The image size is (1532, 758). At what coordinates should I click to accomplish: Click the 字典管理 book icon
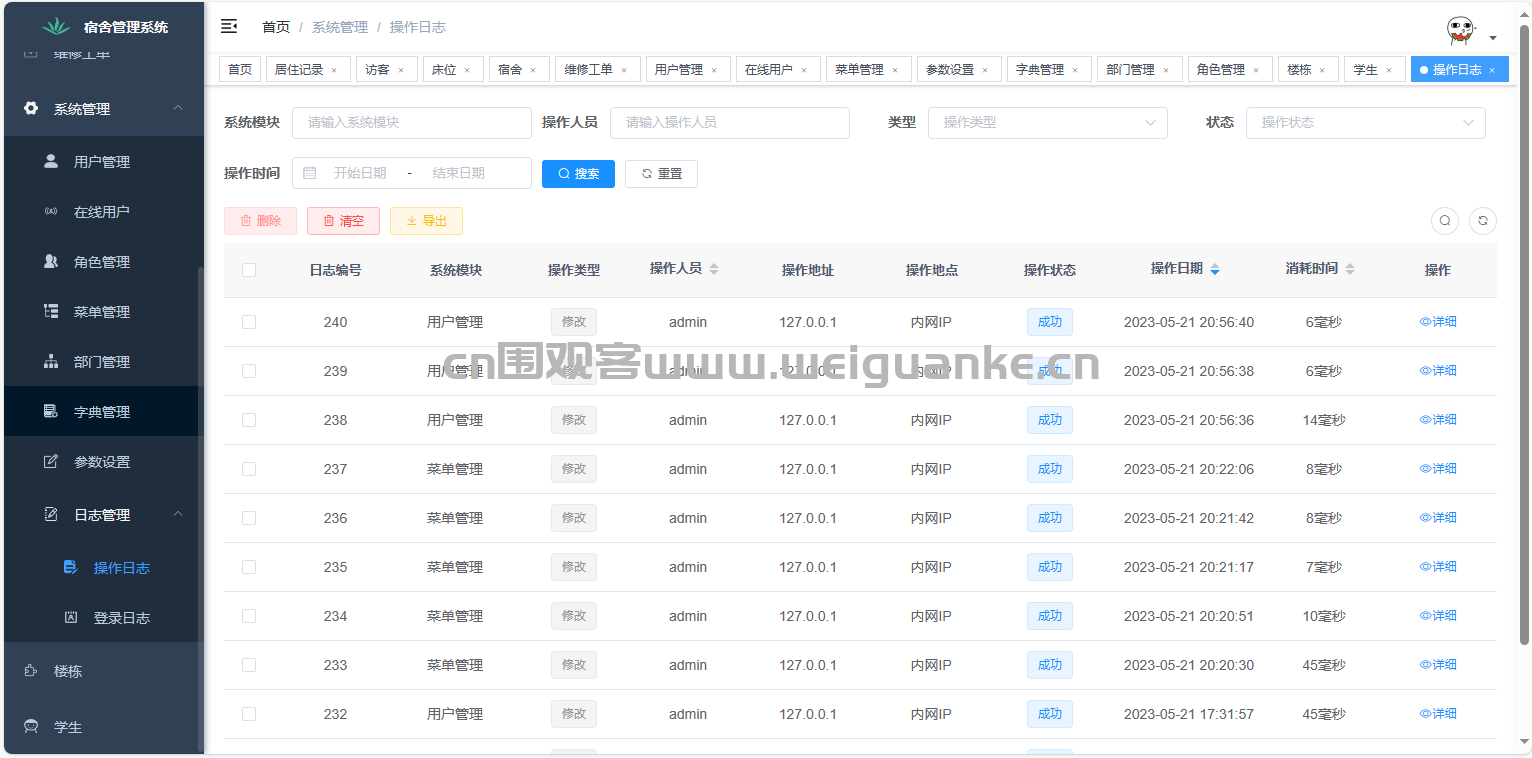pos(51,411)
